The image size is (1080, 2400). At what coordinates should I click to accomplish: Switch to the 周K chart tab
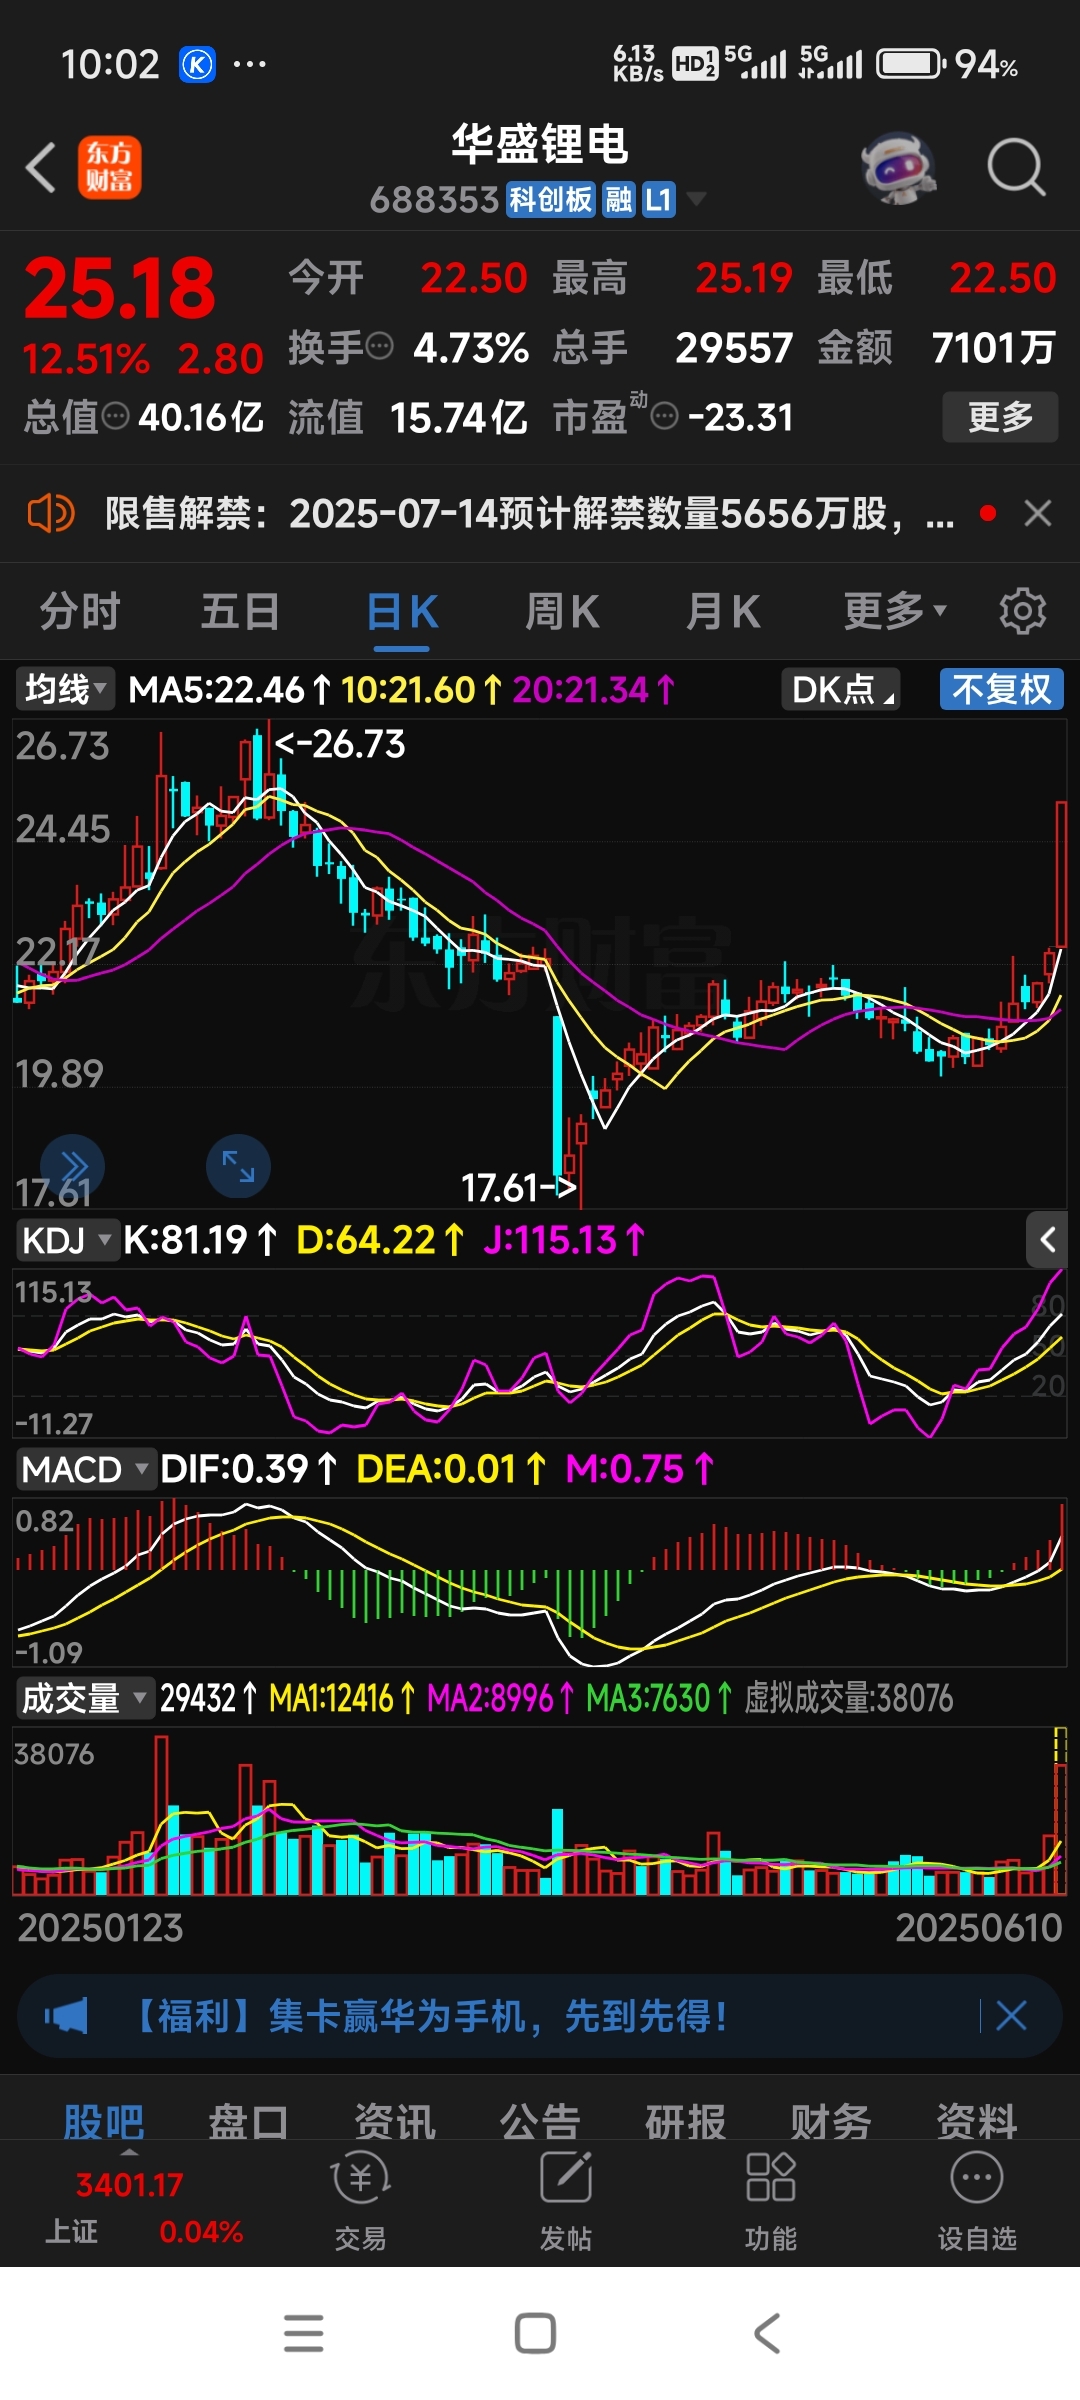tap(562, 611)
